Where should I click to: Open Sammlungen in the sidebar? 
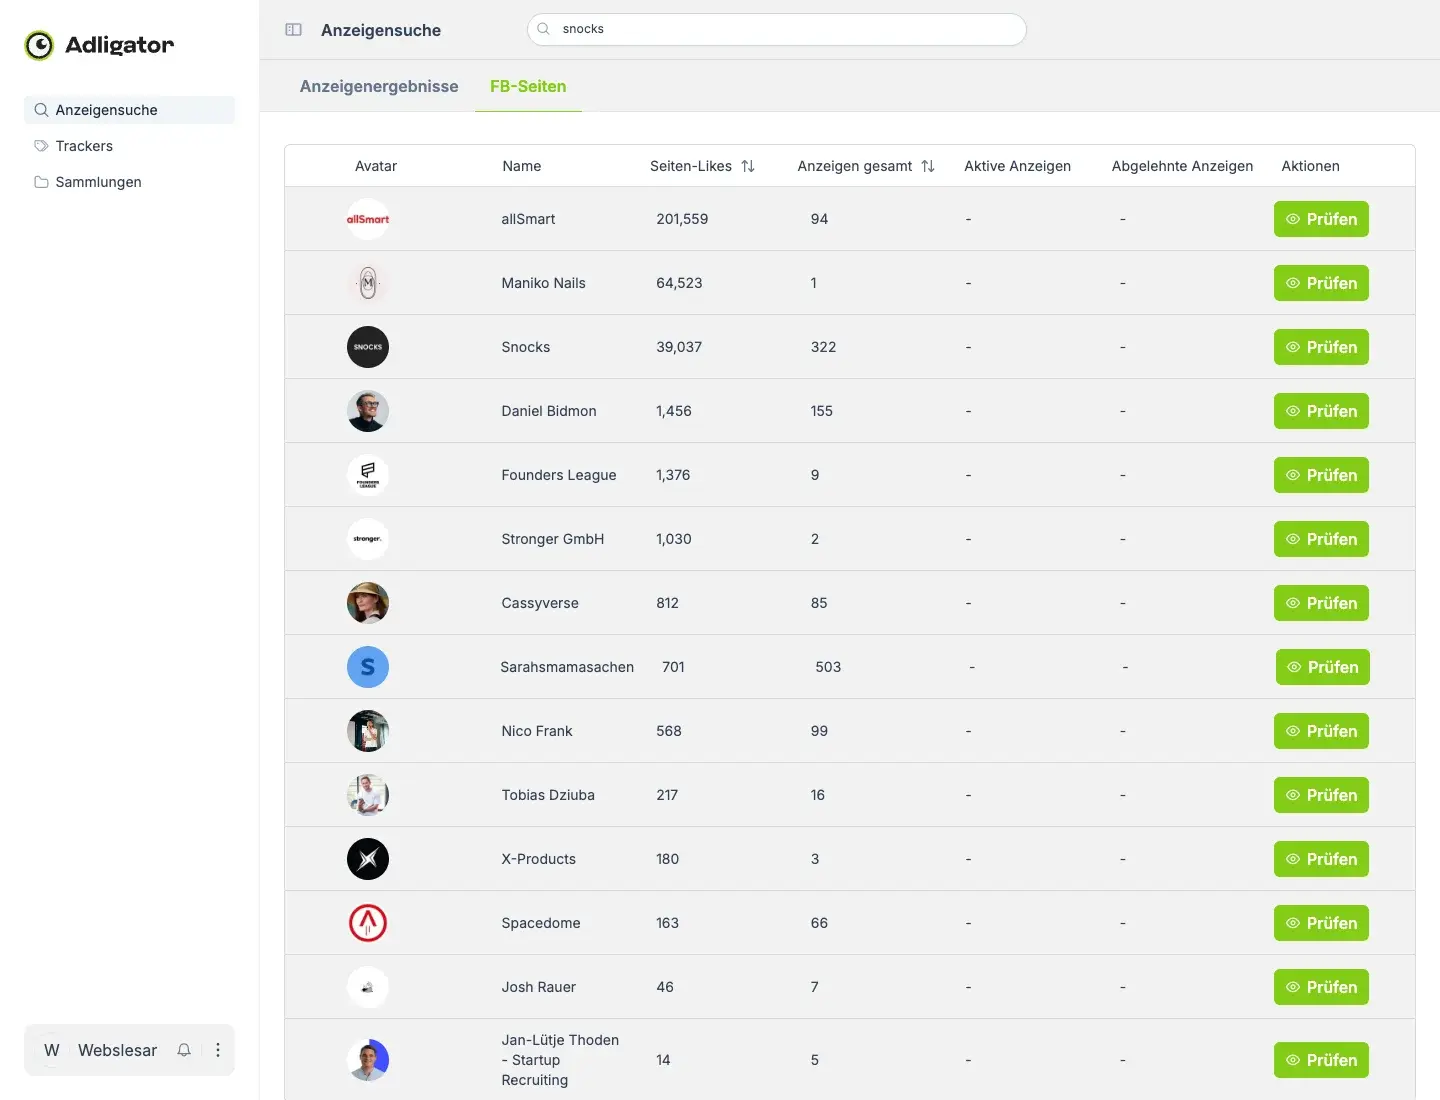point(129,182)
